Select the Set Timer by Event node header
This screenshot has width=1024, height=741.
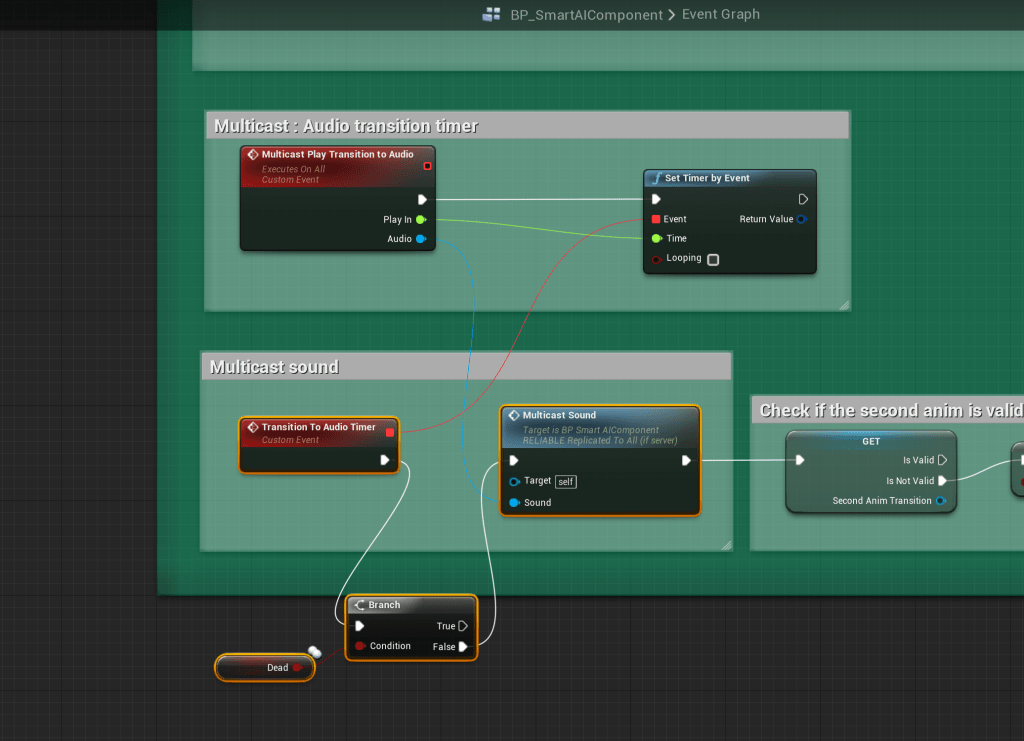coord(729,178)
